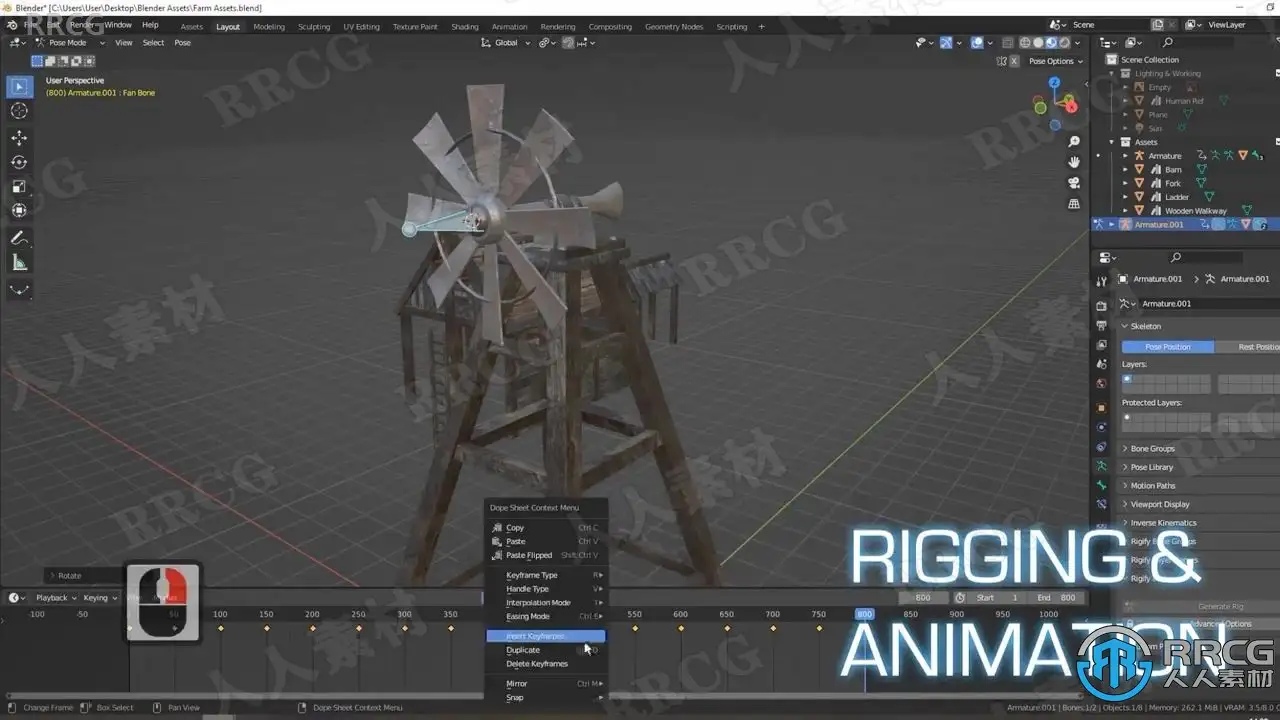Click the pan view hand icon
The width and height of the screenshot is (1280, 720).
[x=1074, y=162]
